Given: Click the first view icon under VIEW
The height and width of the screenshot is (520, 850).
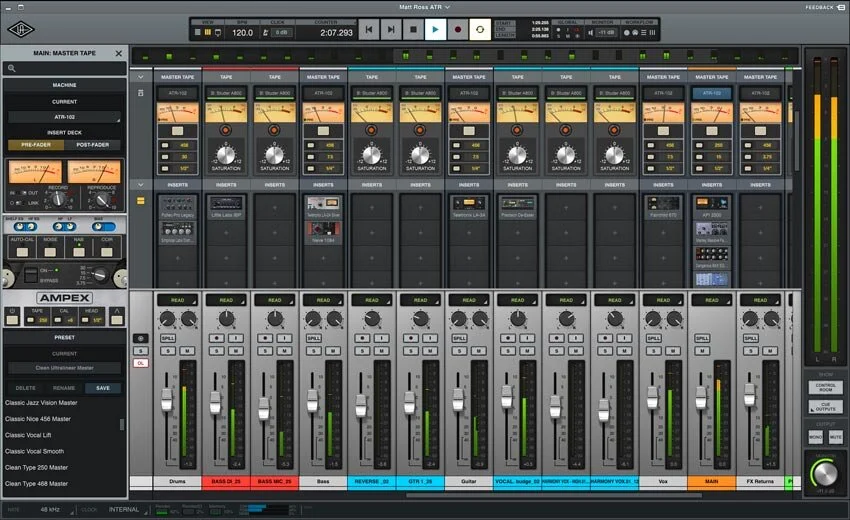Looking at the screenshot, I should pos(197,33).
